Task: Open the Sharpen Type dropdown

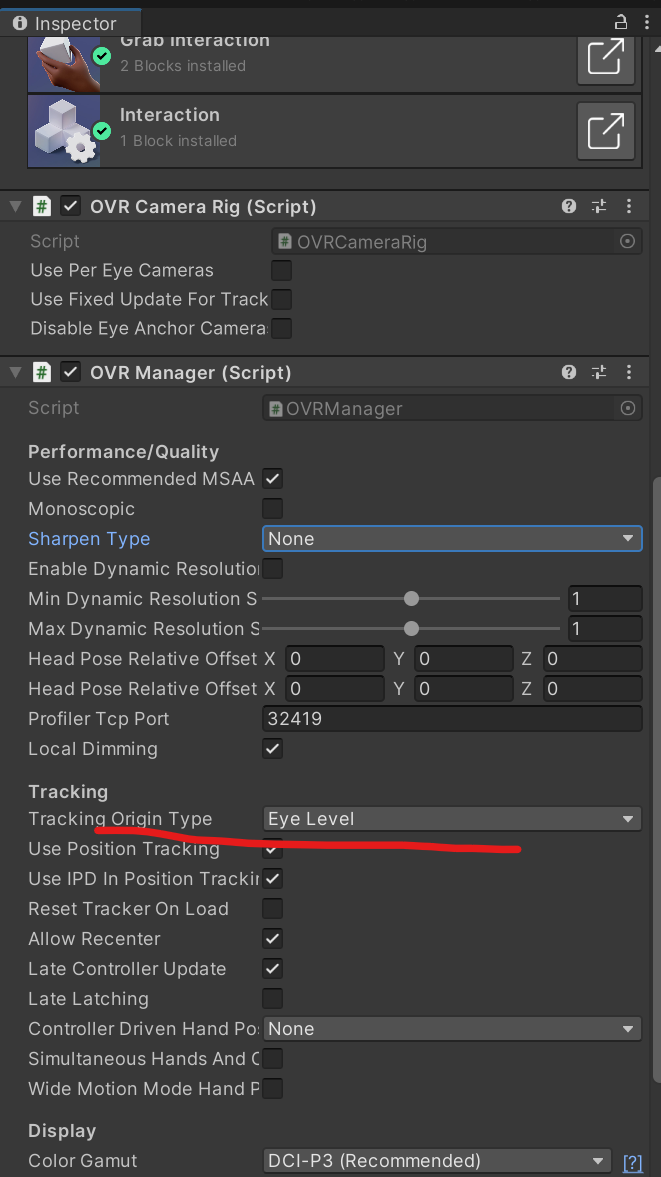Action: click(x=452, y=538)
